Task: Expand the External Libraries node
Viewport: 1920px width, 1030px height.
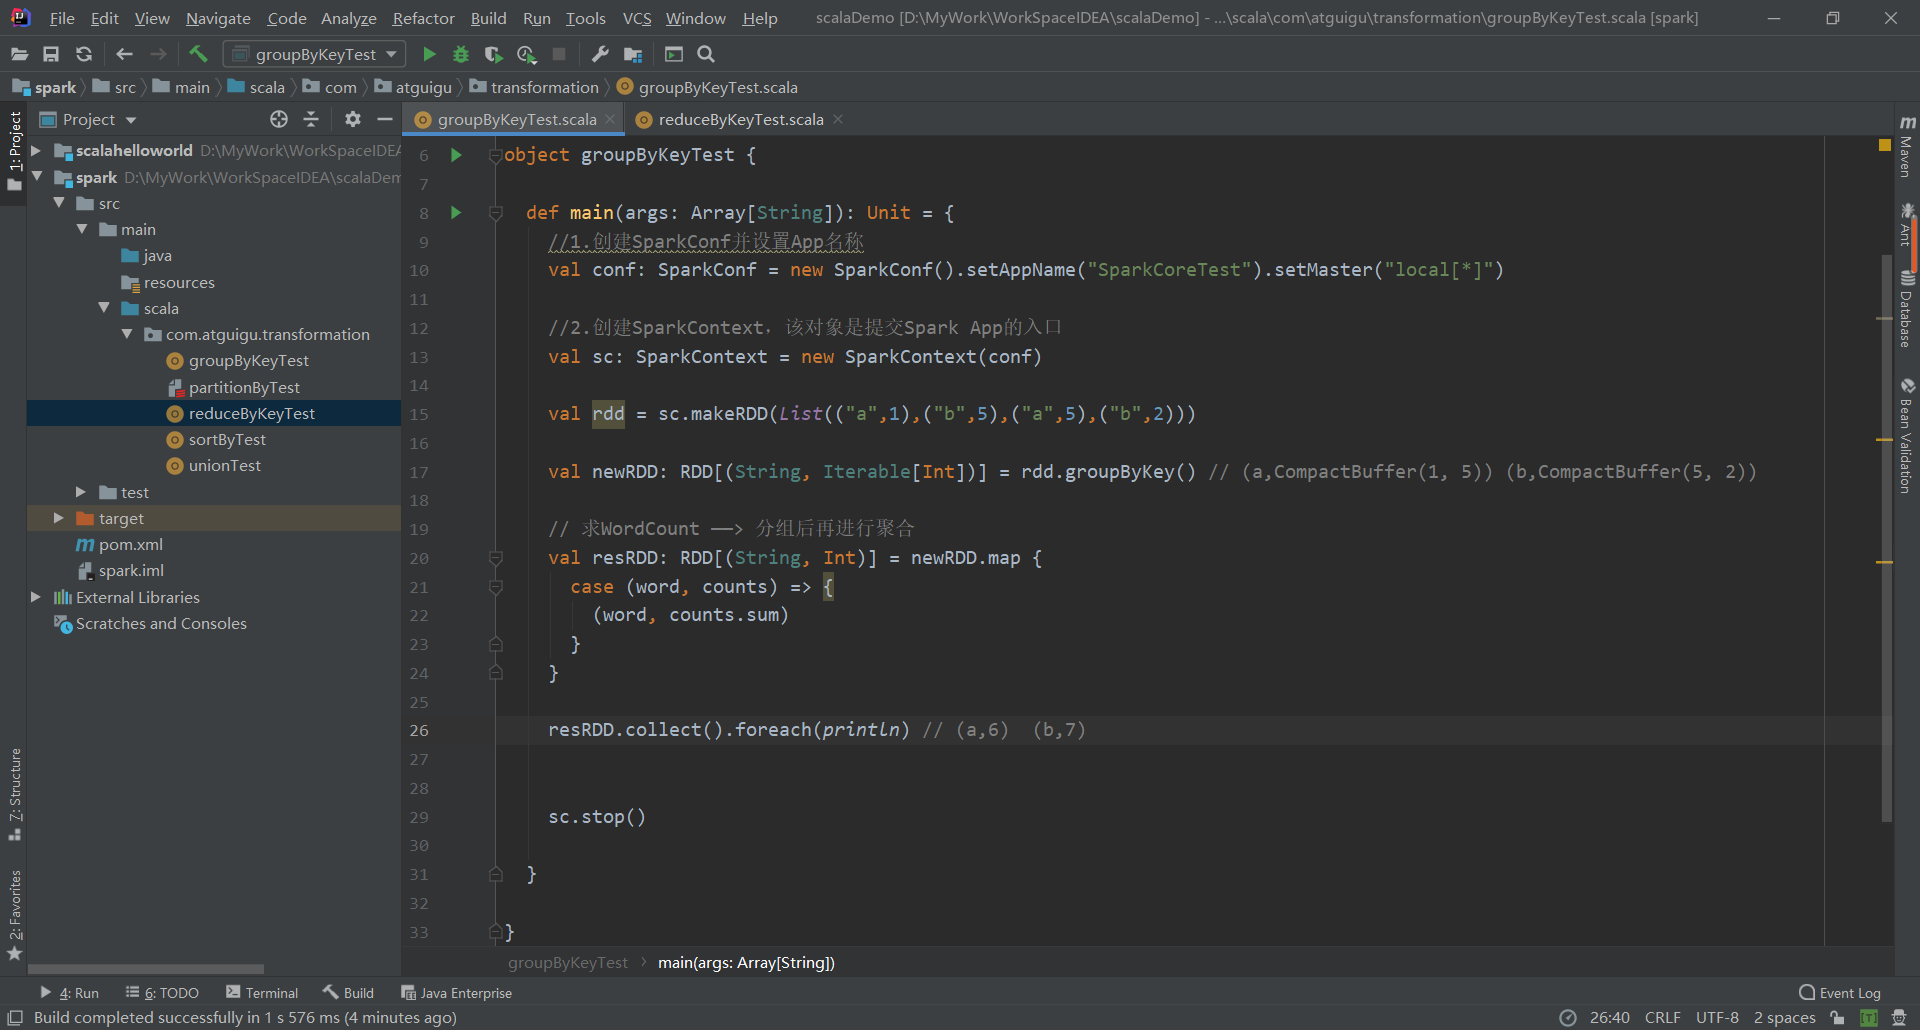Action: pos(36,597)
